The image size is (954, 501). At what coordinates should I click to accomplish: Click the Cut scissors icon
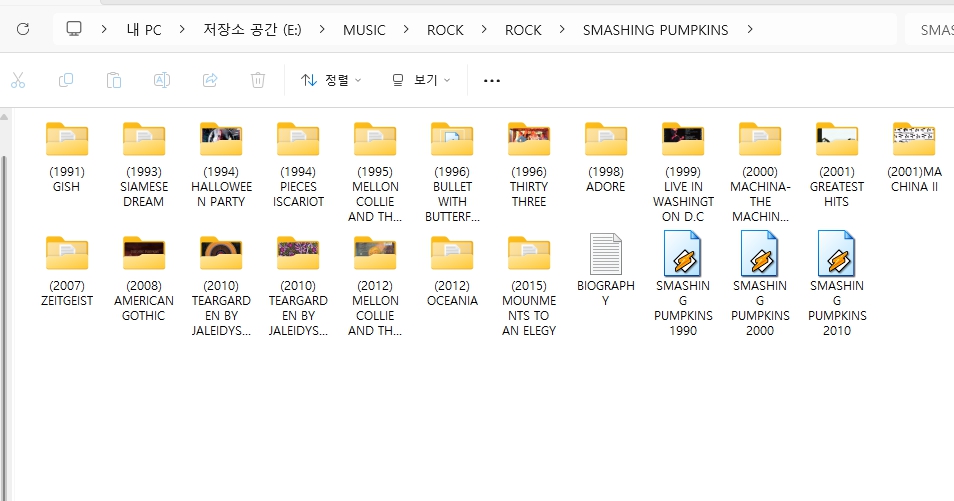17,80
